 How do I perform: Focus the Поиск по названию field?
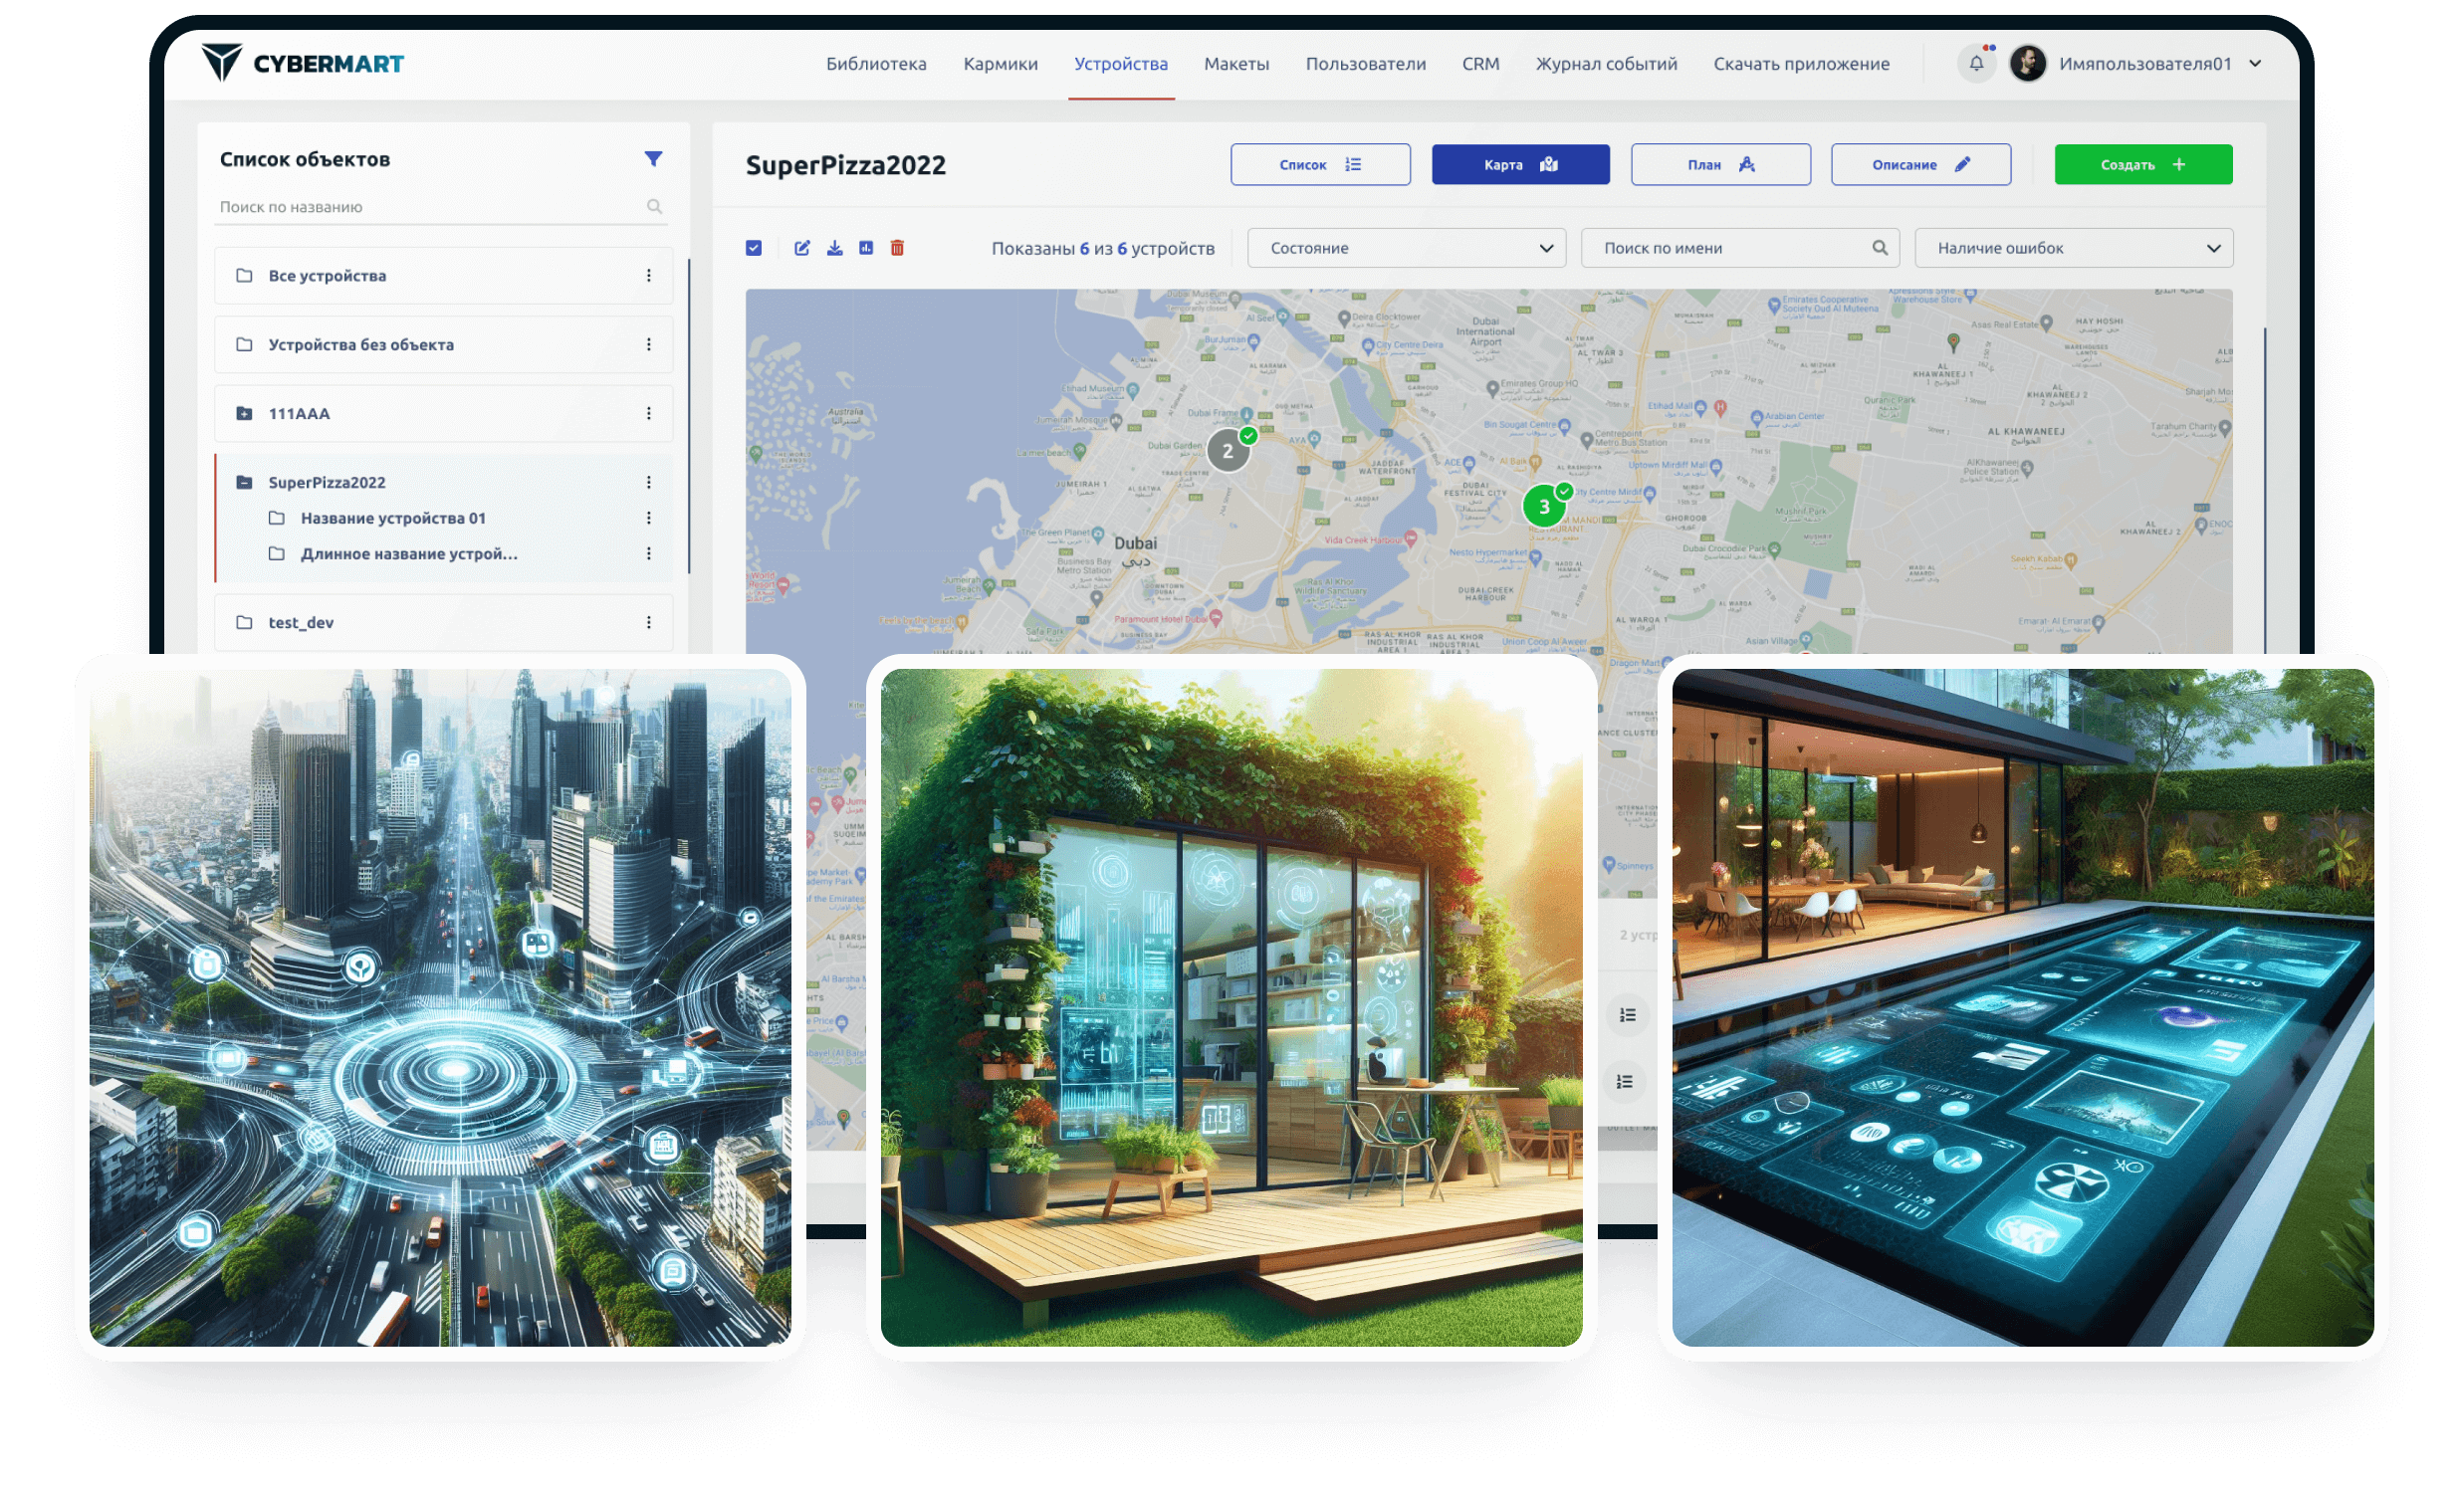click(x=440, y=207)
